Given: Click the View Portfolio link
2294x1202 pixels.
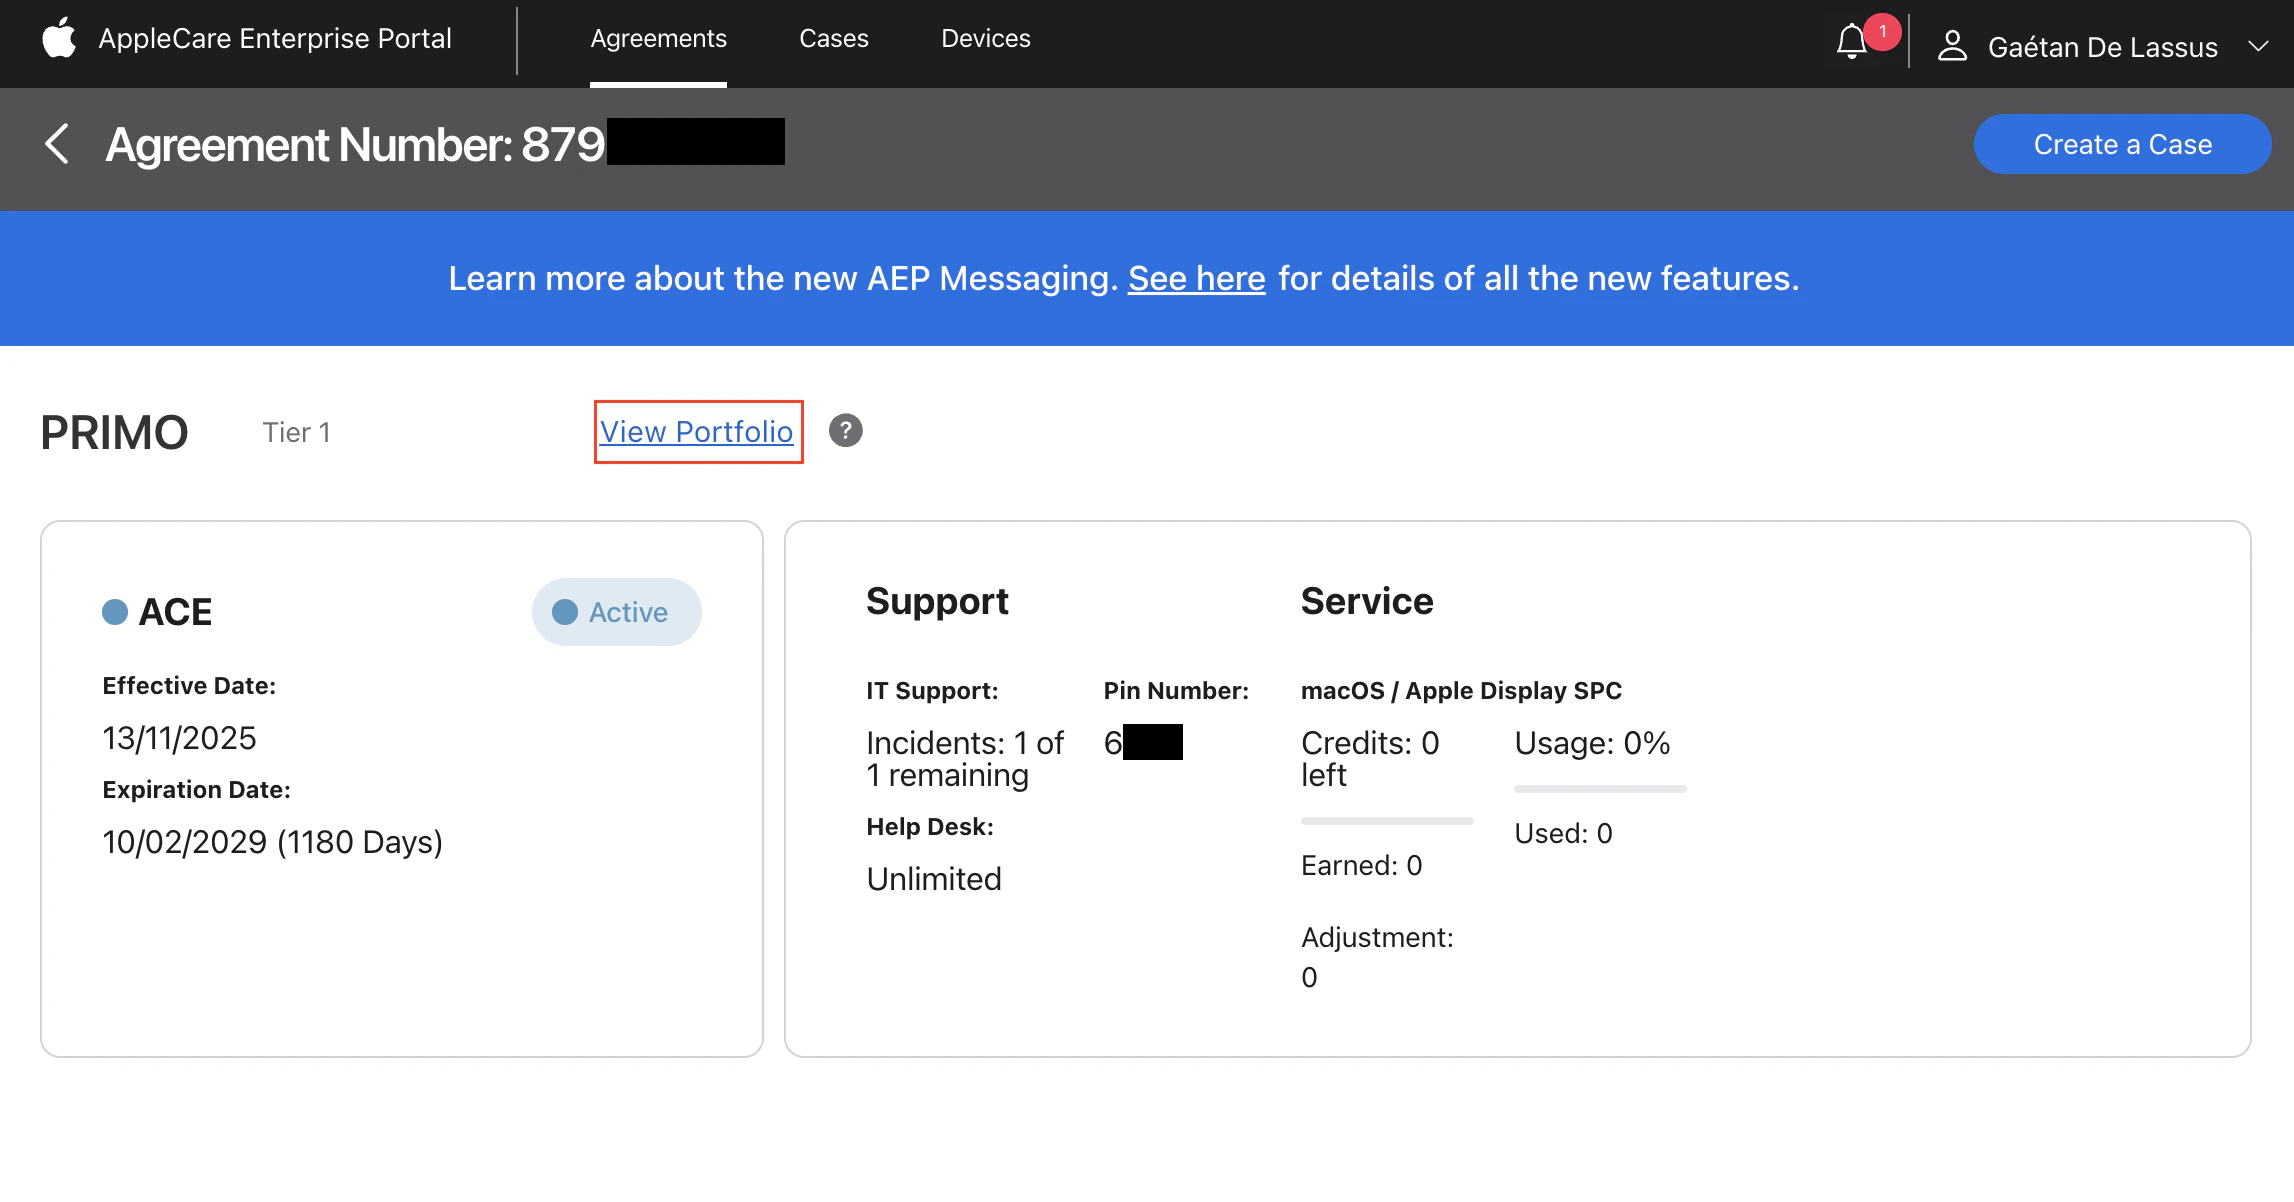Looking at the screenshot, I should point(697,431).
